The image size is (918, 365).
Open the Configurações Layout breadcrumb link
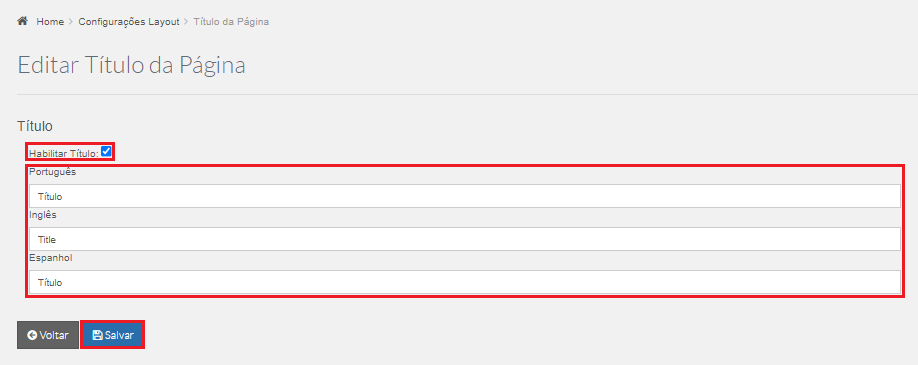129,22
